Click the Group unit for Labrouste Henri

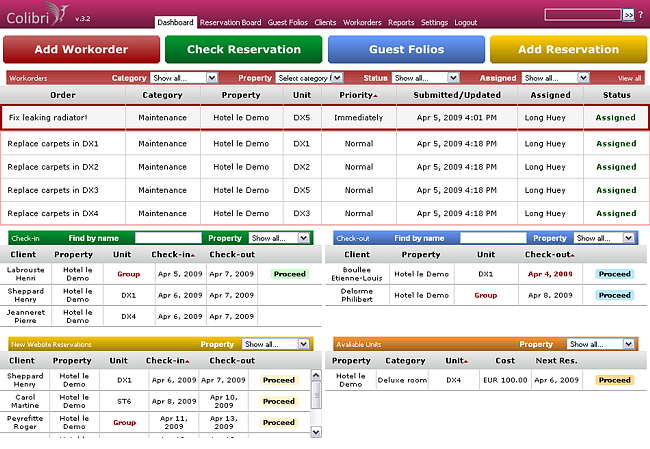pyautogui.click(x=129, y=274)
